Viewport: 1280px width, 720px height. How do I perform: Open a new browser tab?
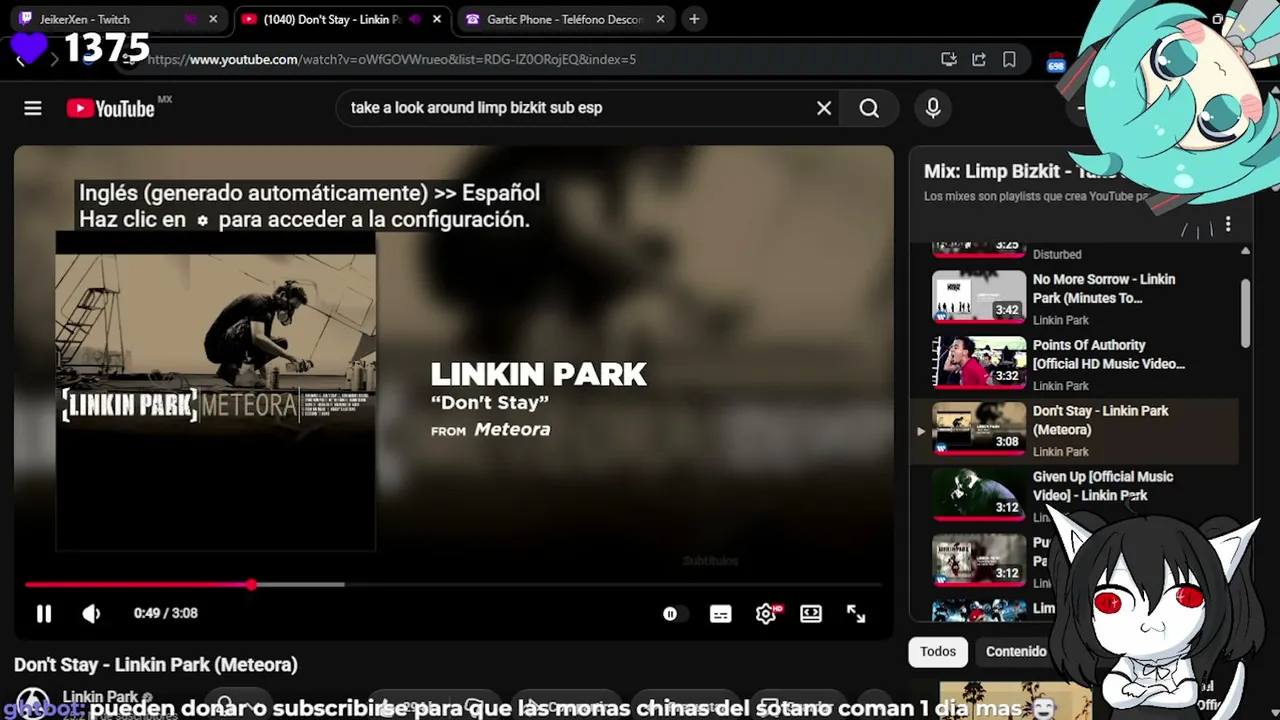(694, 19)
